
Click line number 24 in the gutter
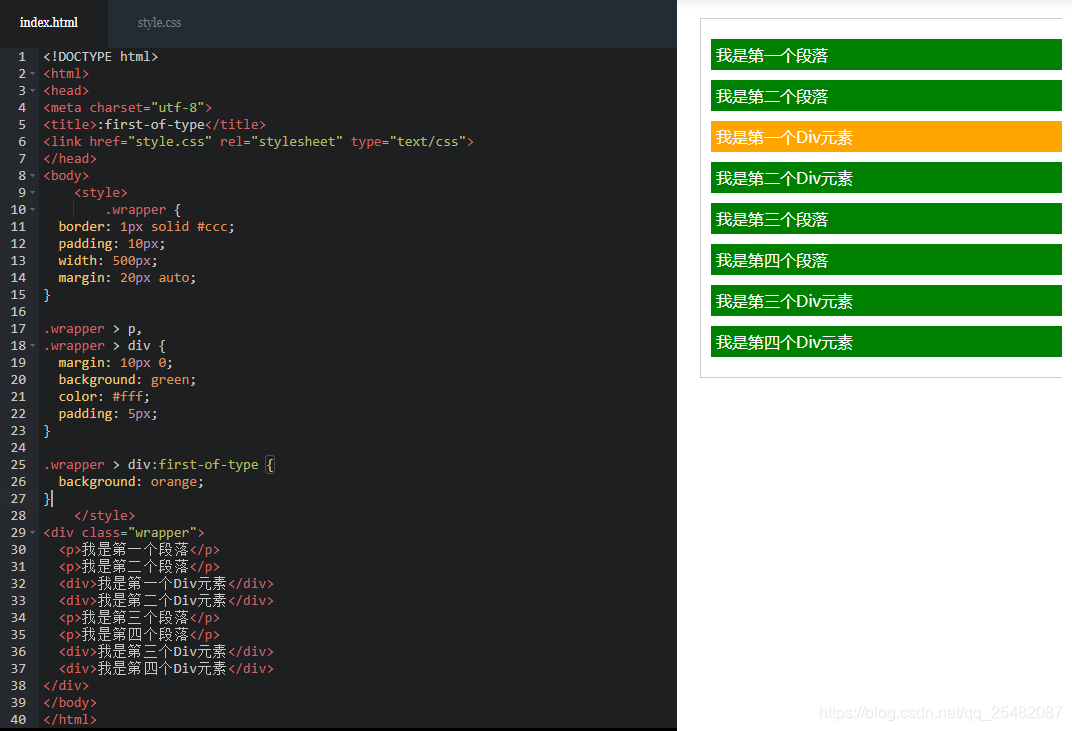point(18,448)
